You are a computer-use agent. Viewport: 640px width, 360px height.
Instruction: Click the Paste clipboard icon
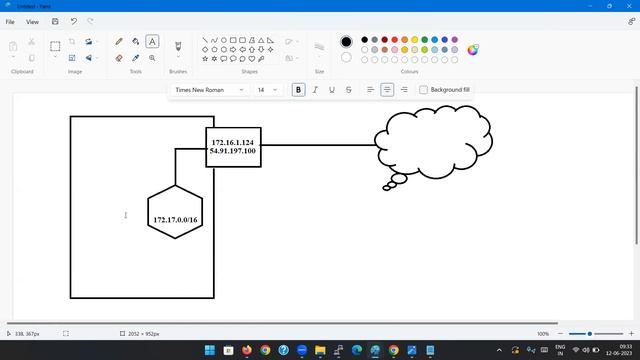(13, 46)
